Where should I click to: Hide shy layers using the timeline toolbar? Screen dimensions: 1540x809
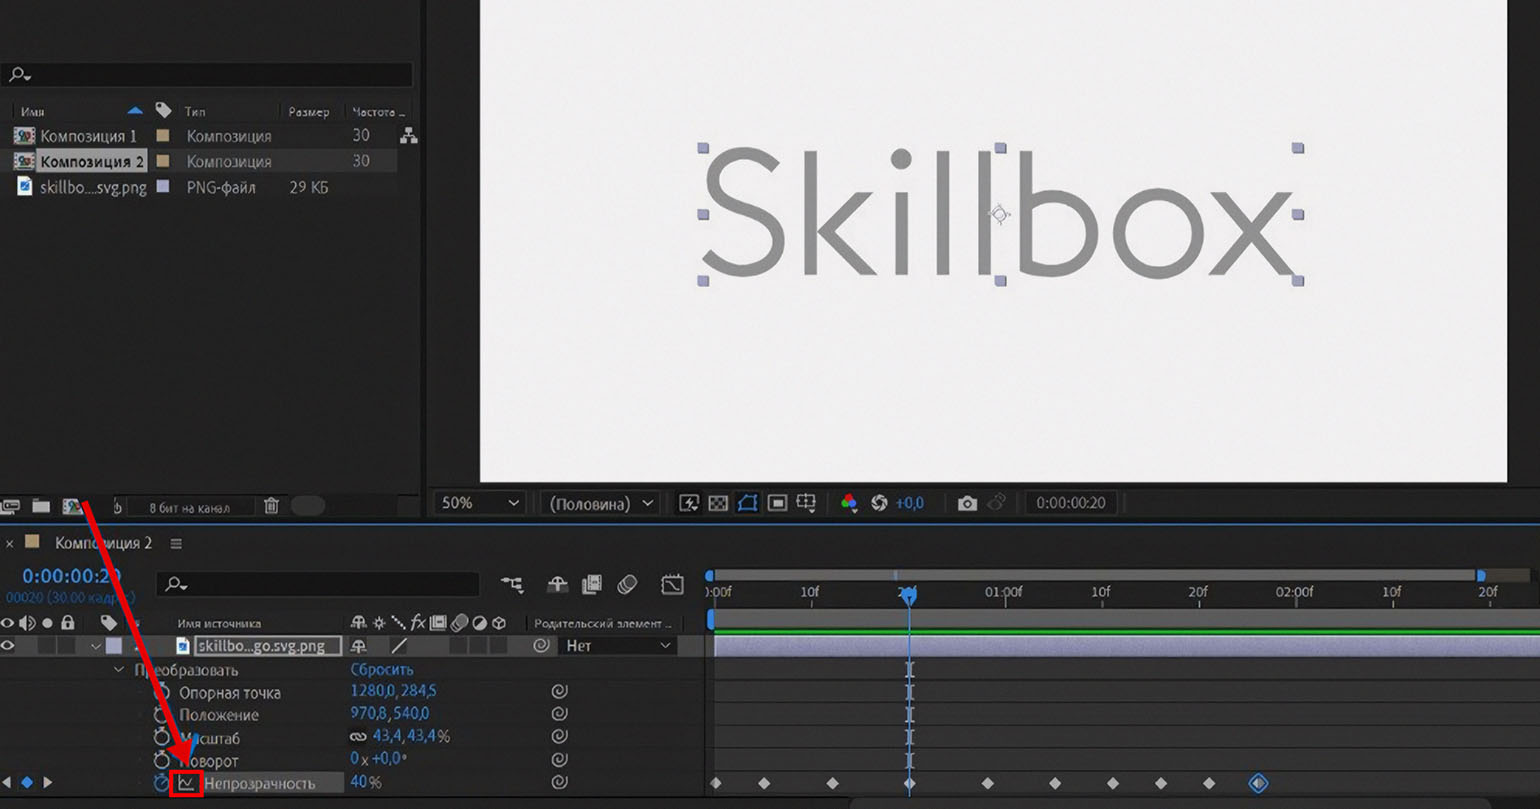(x=557, y=584)
